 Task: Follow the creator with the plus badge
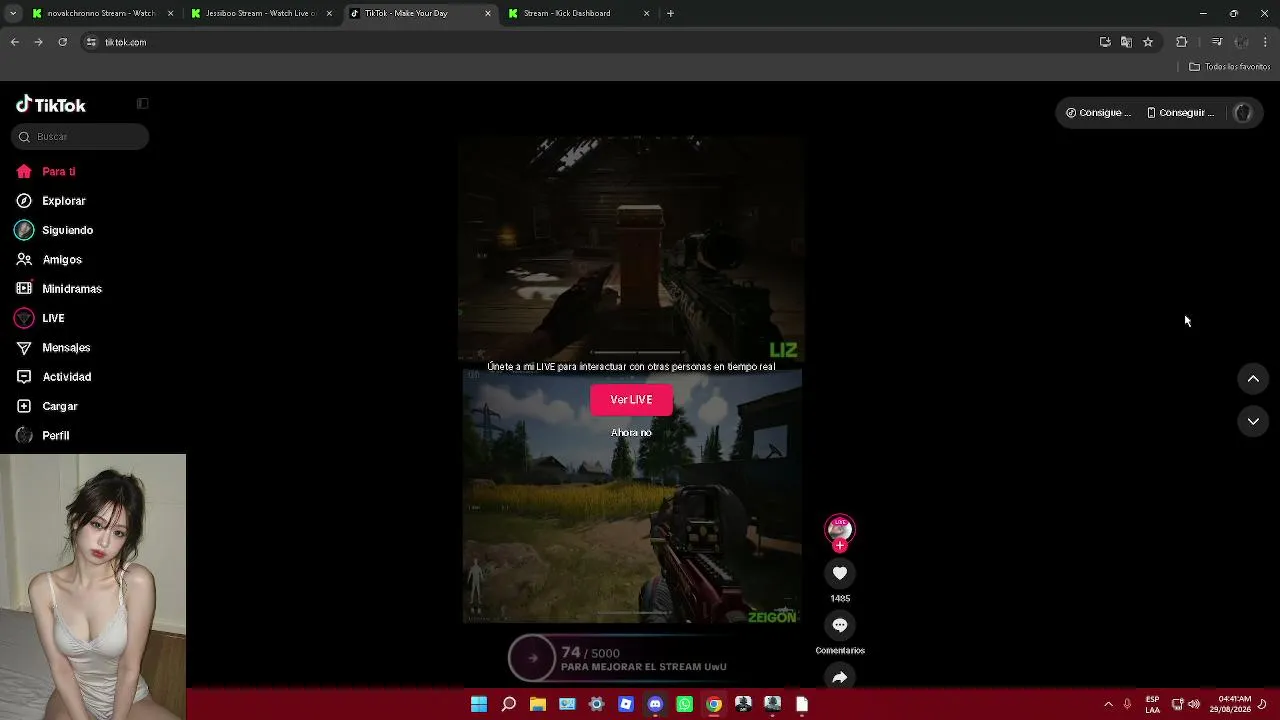tap(840, 545)
